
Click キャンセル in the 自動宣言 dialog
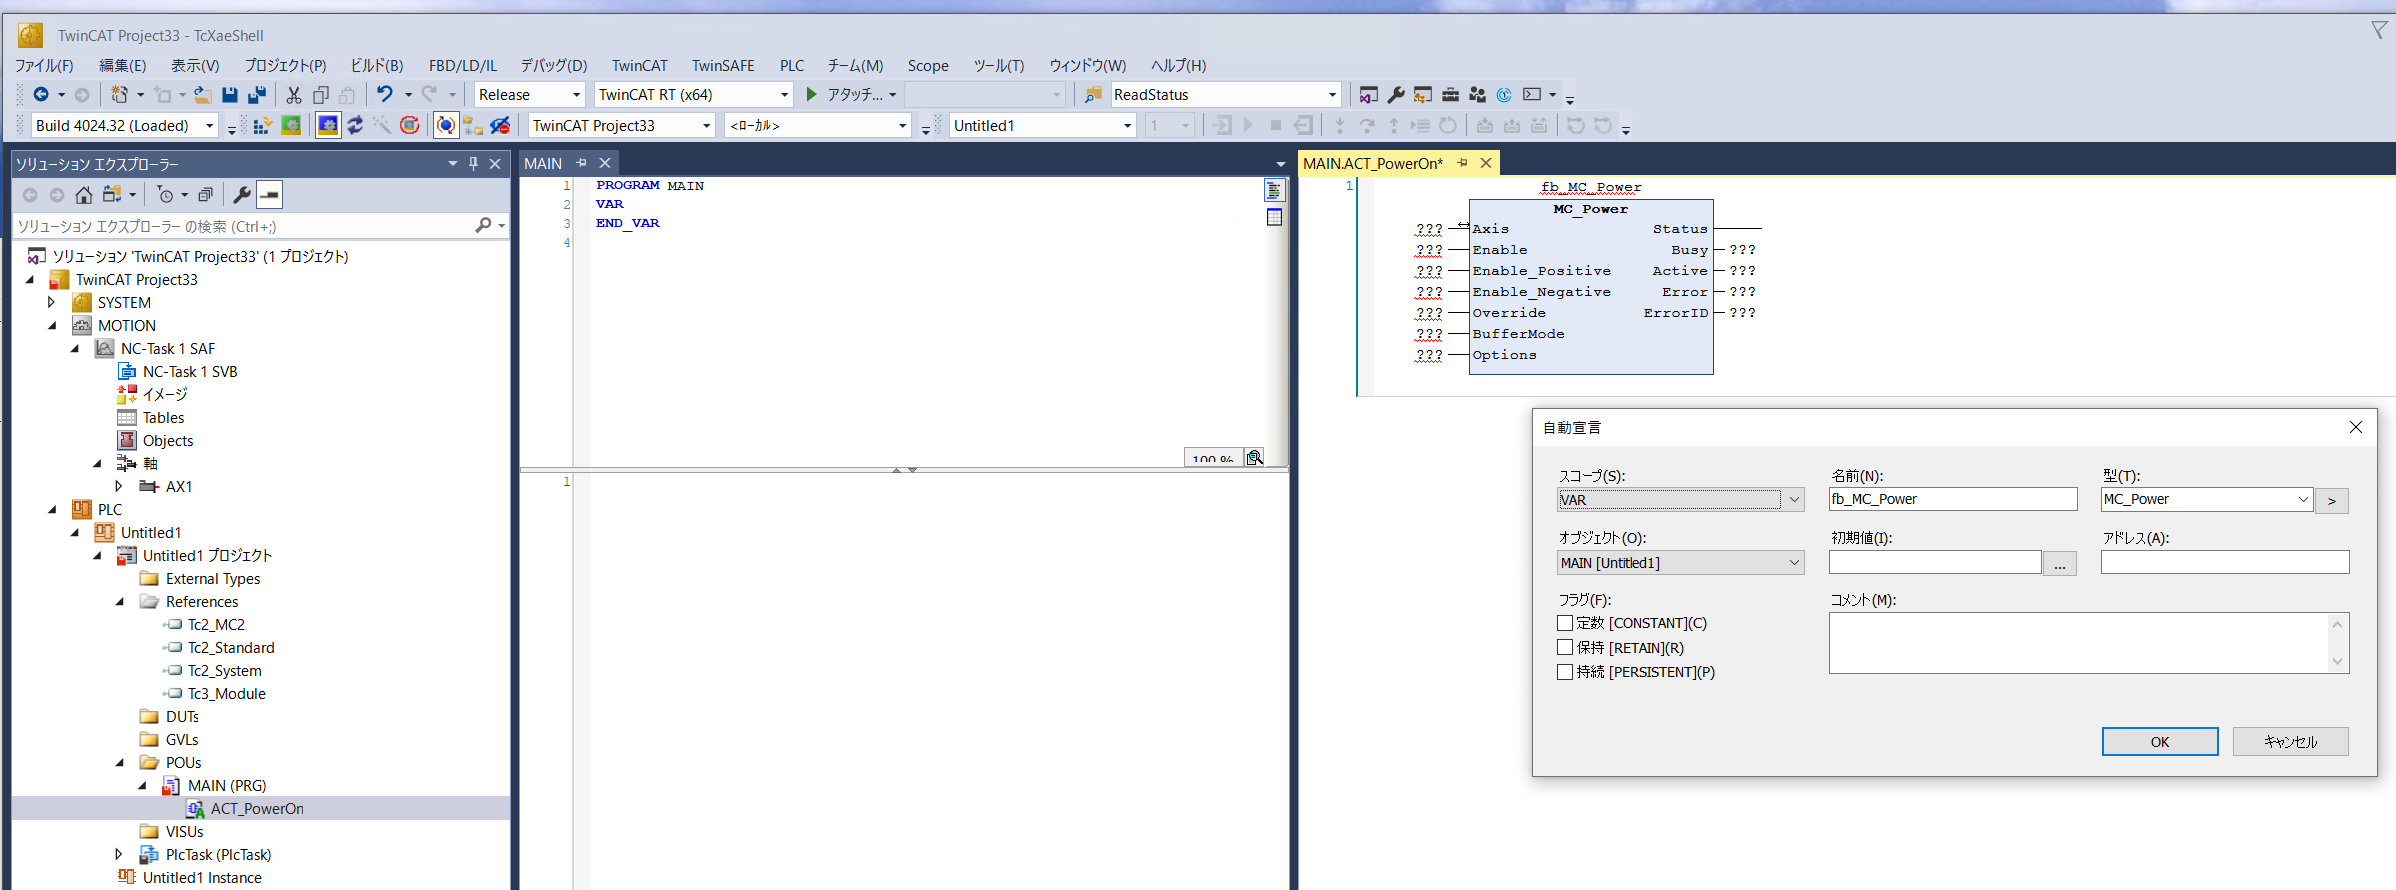pyautogui.click(x=2290, y=742)
